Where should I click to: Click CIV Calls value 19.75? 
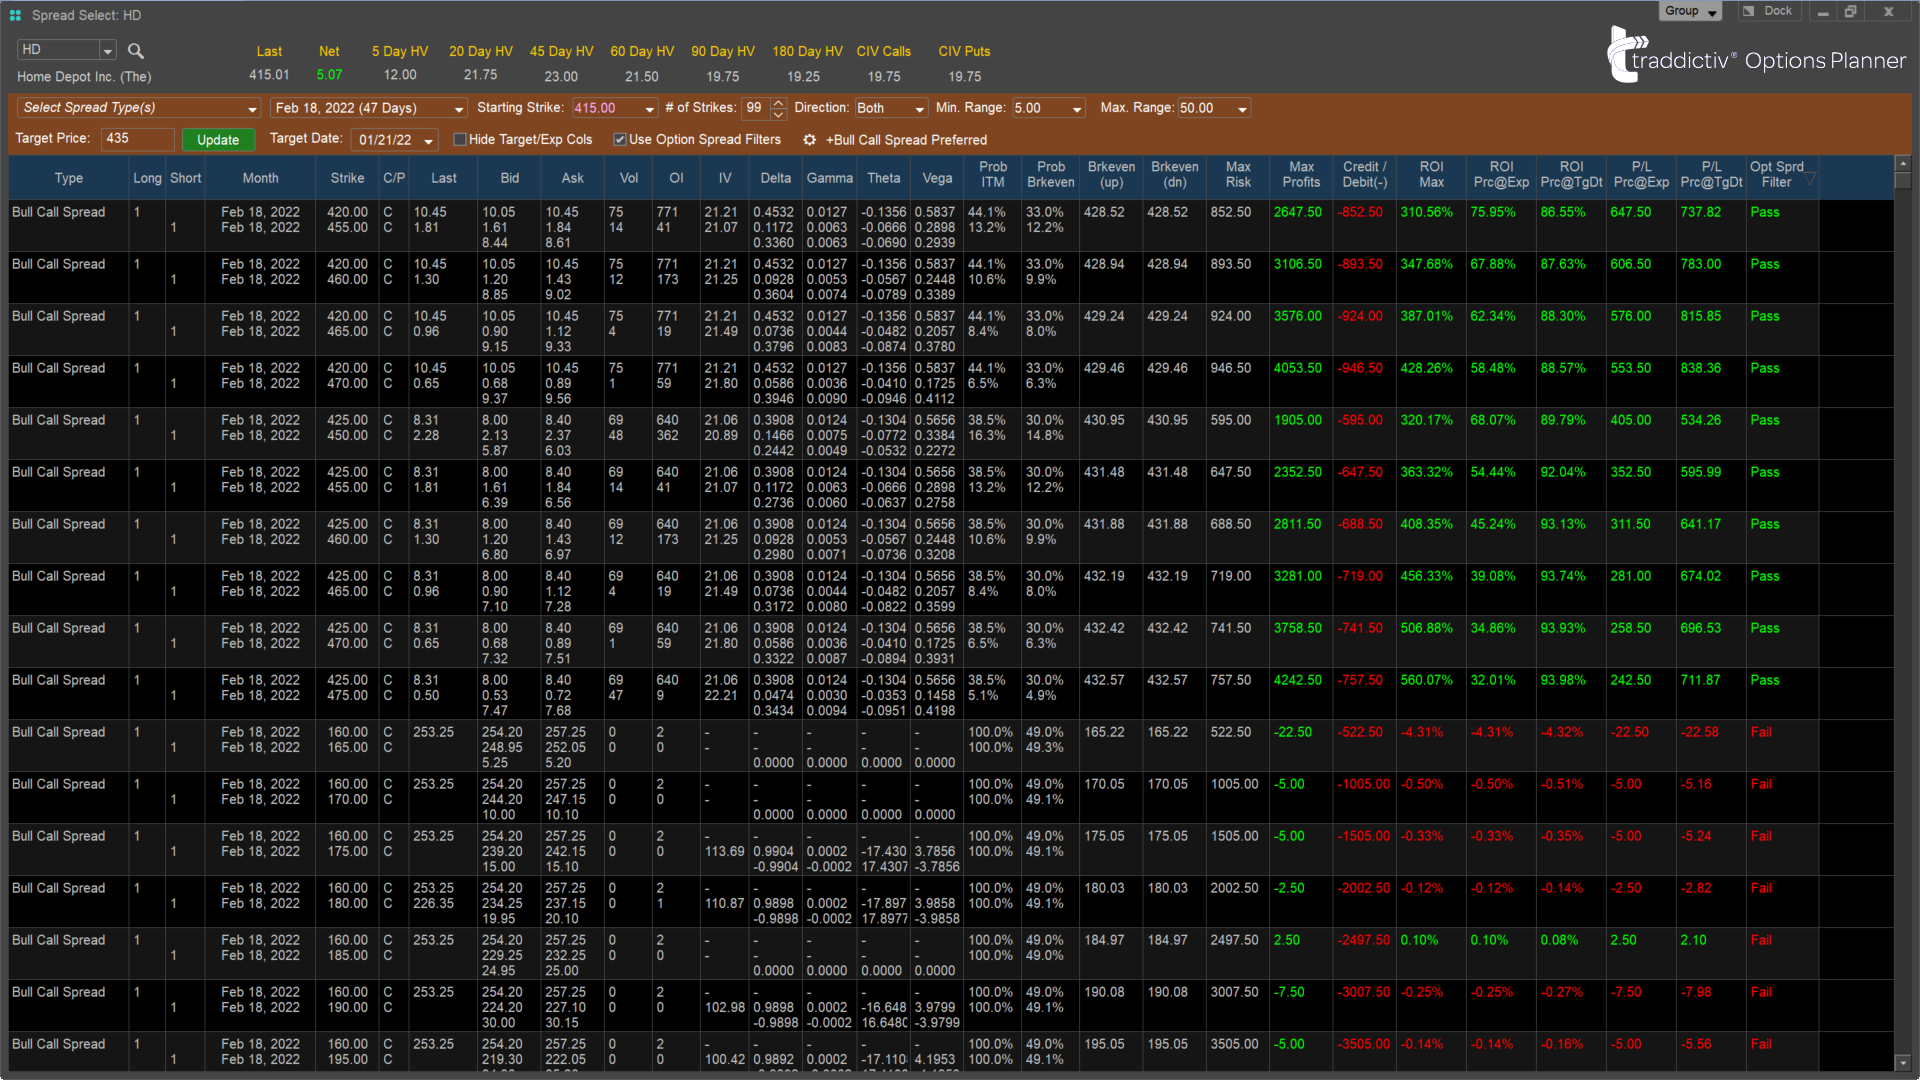tap(883, 77)
